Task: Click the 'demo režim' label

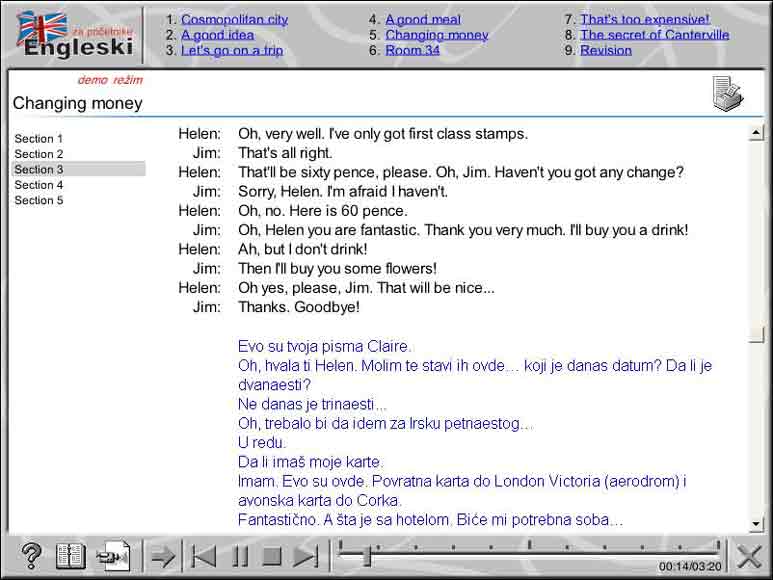Action: tap(110, 80)
